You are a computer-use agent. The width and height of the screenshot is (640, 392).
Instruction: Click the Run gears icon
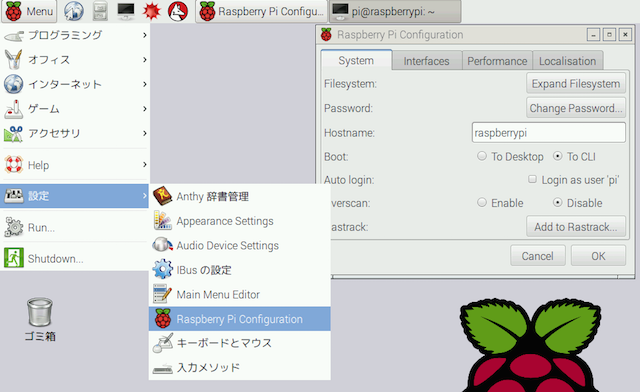13,227
